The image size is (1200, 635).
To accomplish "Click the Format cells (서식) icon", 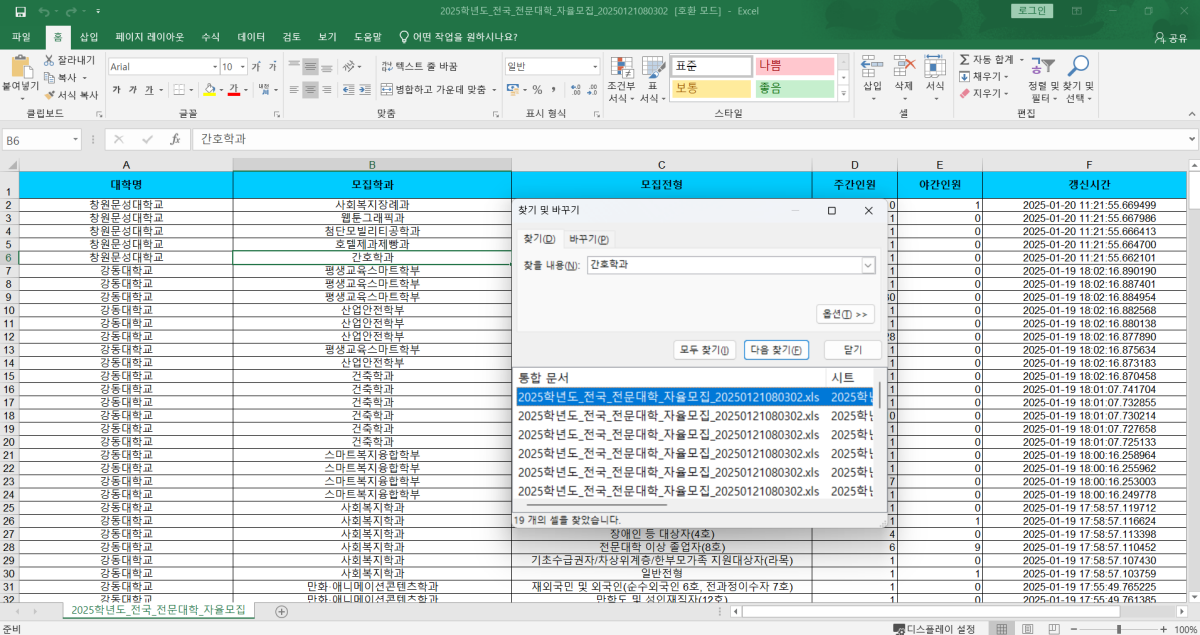I will 935,67.
